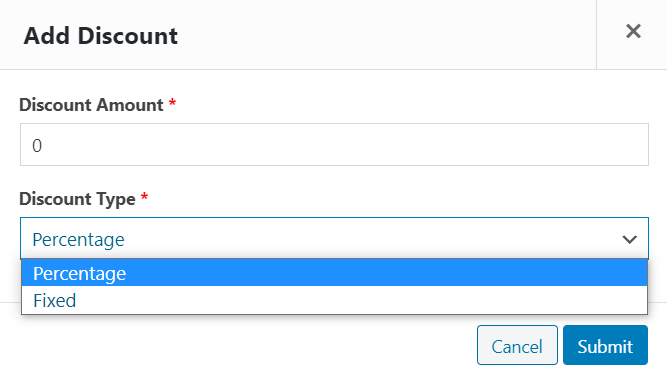The image size is (667, 384).
Task: Click the red asterisk beside Discount Type
Action: point(144,196)
